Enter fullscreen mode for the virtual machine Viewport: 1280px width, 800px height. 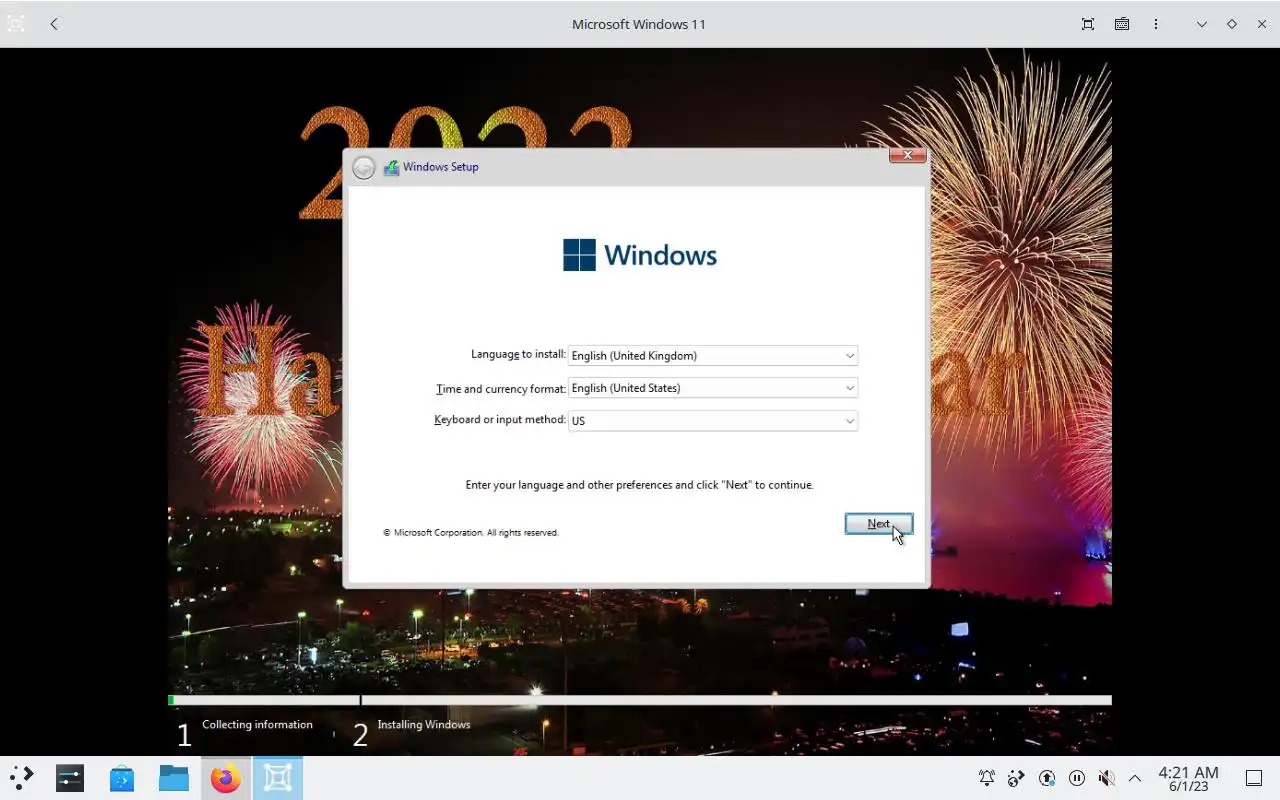1088,24
